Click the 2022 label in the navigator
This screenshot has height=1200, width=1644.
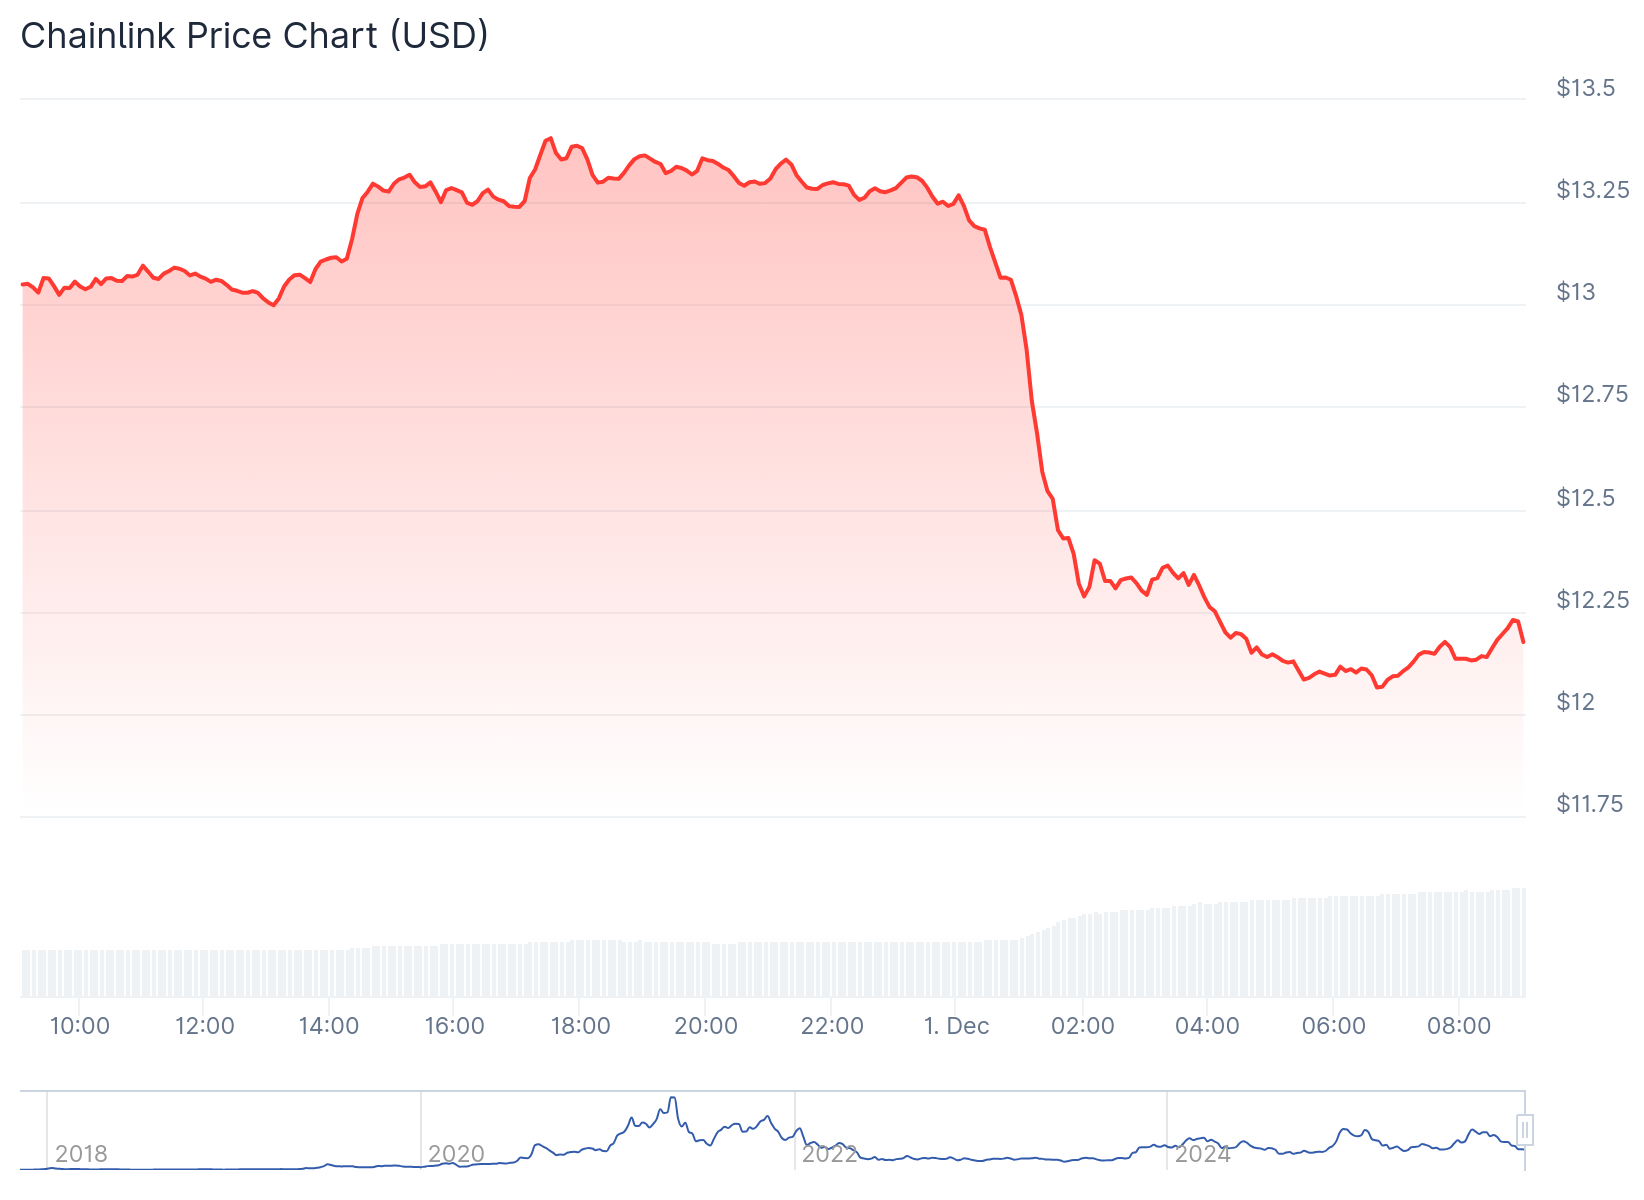pyautogui.click(x=830, y=1154)
